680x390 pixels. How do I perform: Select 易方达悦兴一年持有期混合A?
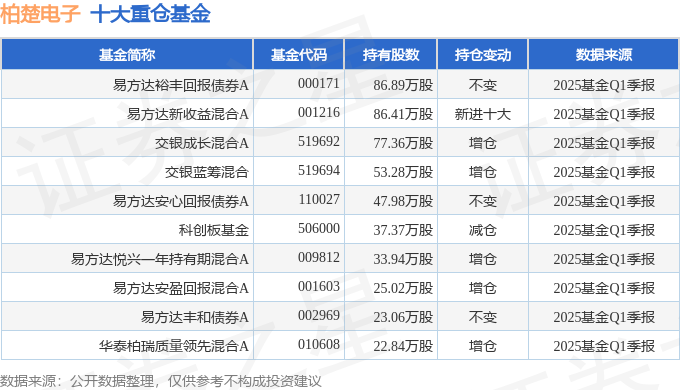(x=160, y=259)
